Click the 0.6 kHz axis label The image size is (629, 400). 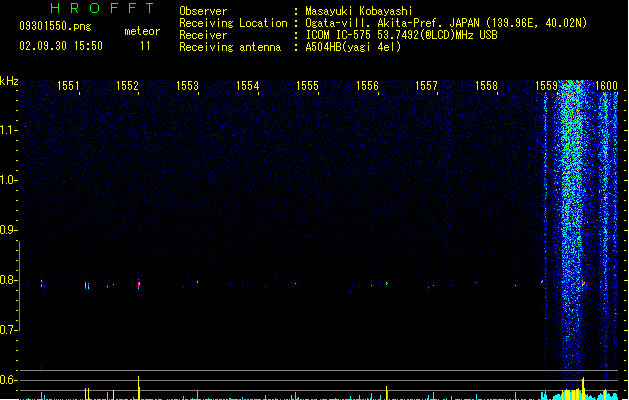[x=9, y=380]
